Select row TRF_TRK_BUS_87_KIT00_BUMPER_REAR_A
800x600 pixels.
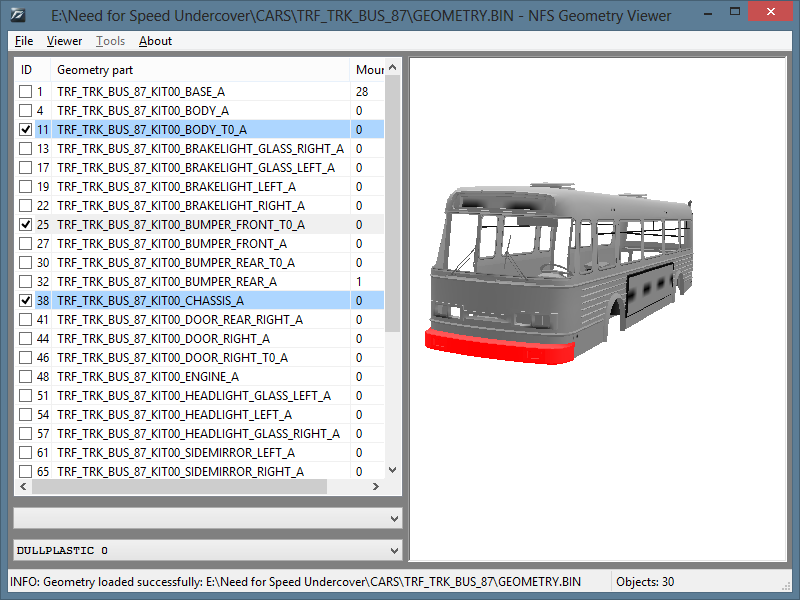click(x=200, y=282)
